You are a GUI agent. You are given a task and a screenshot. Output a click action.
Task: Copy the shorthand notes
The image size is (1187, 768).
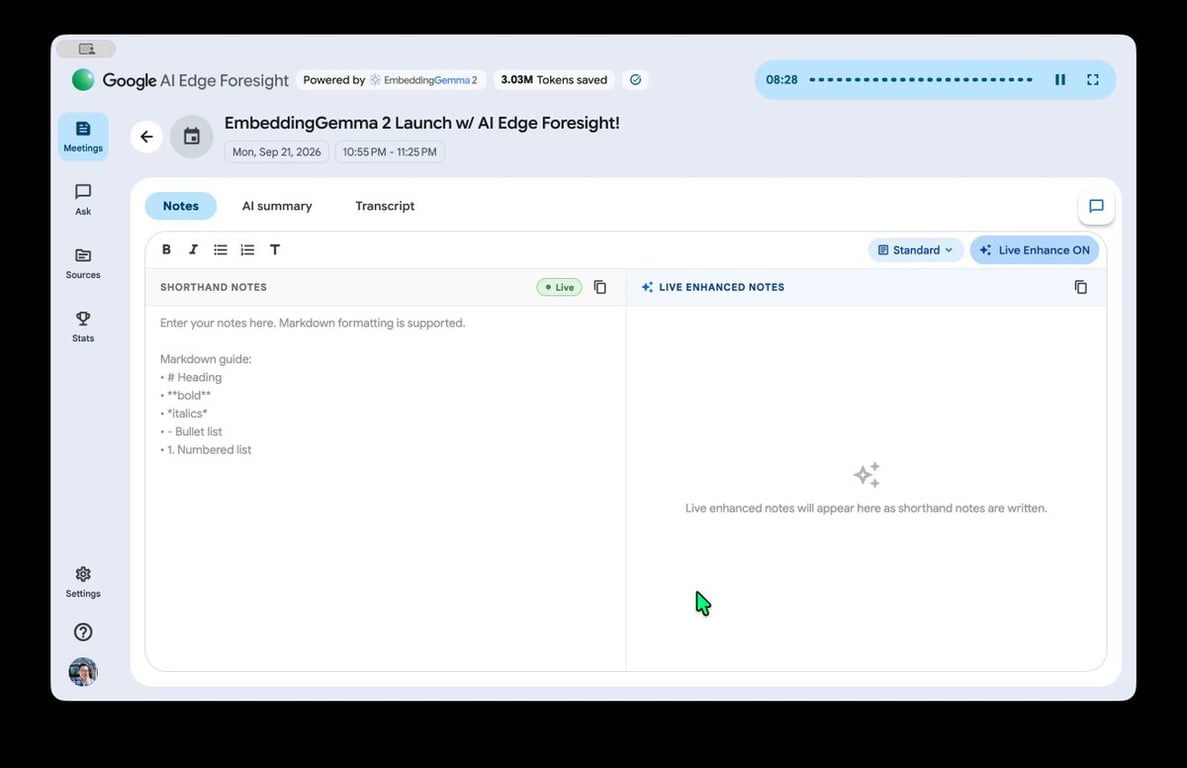(600, 287)
